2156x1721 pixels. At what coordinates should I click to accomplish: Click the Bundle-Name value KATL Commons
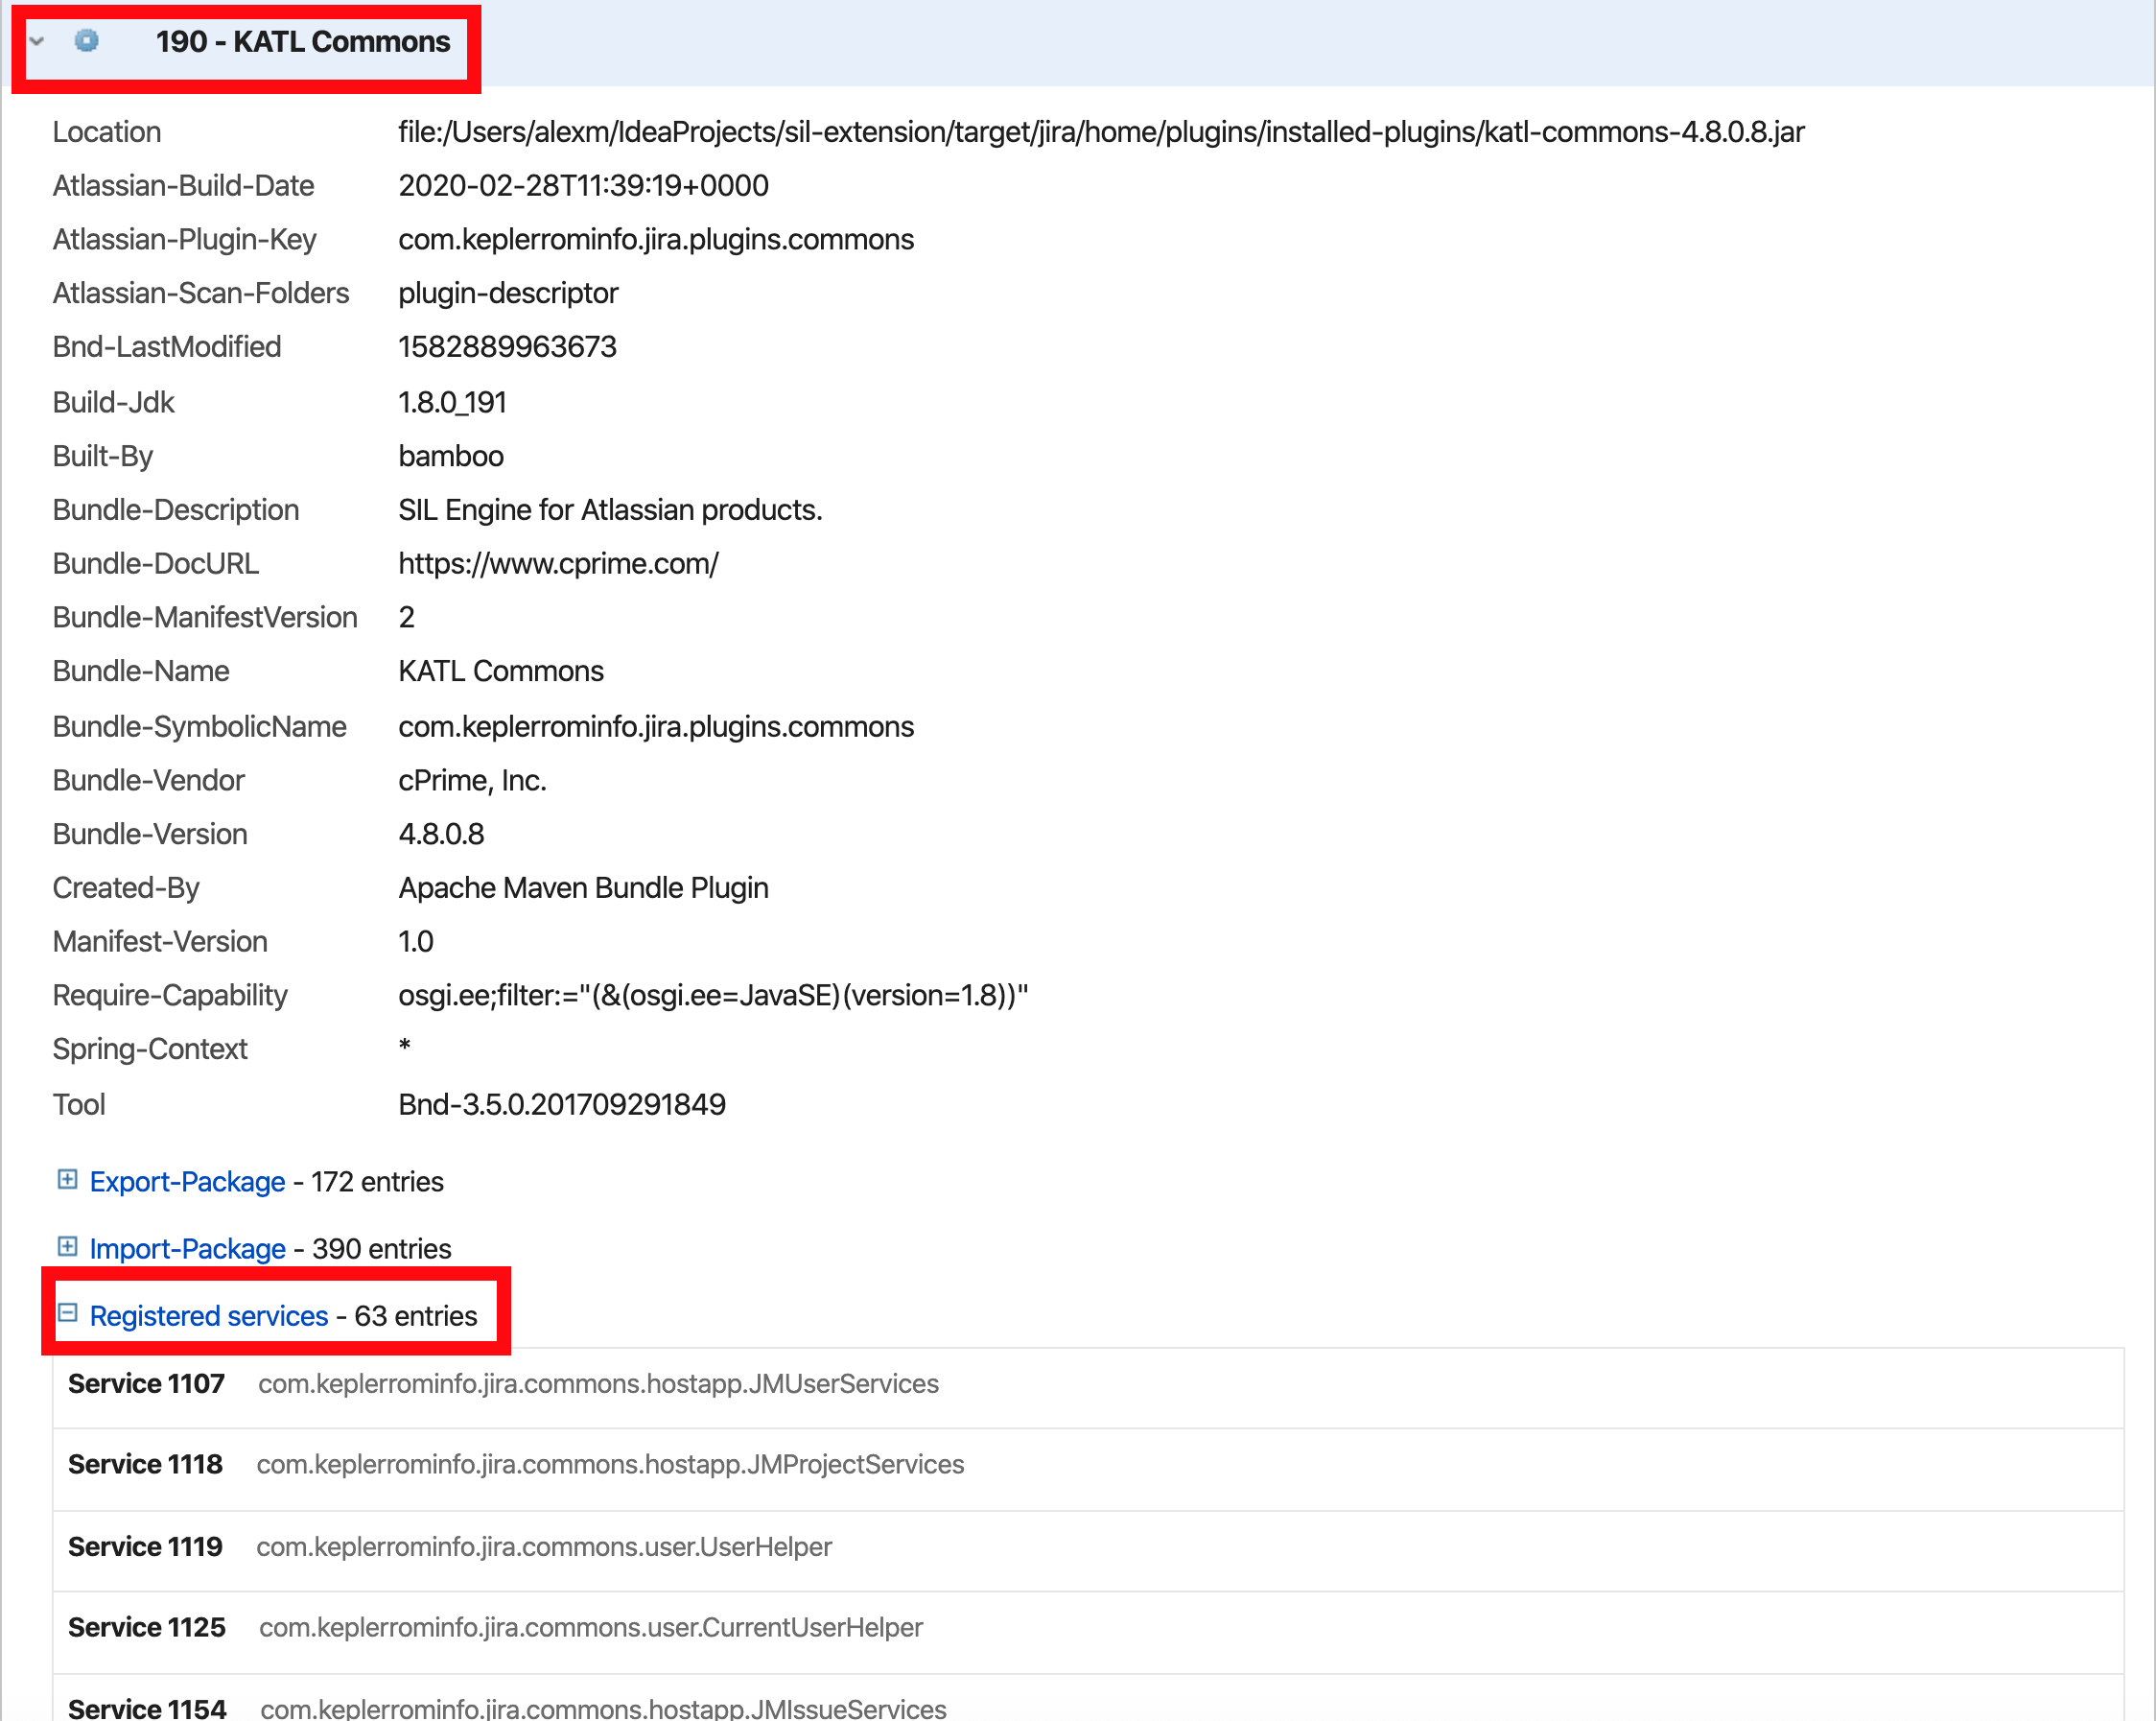pyautogui.click(x=501, y=672)
